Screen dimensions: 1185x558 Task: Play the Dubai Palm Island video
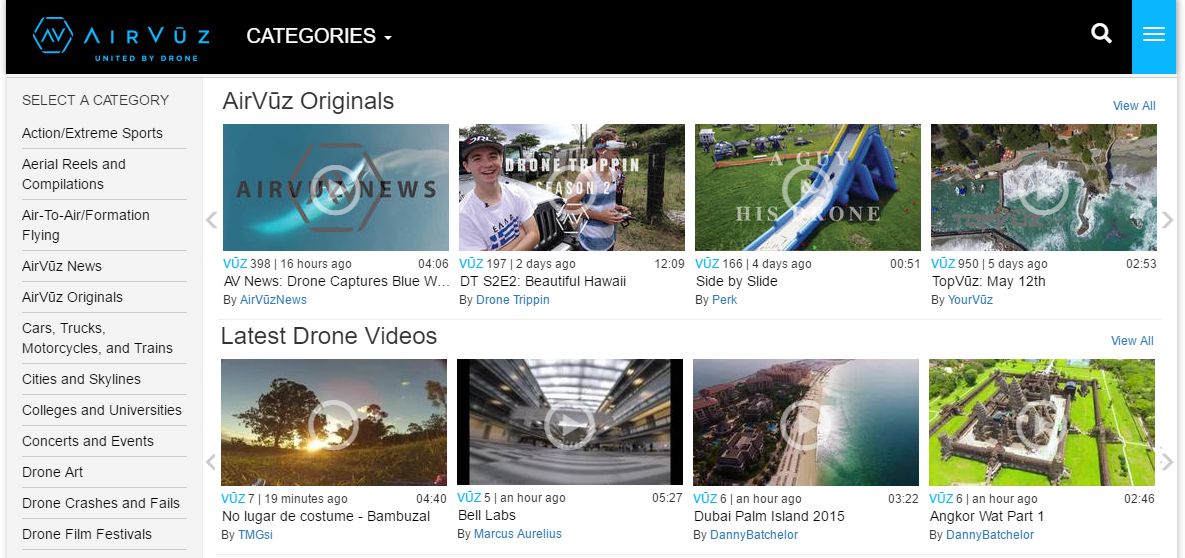[x=806, y=422]
